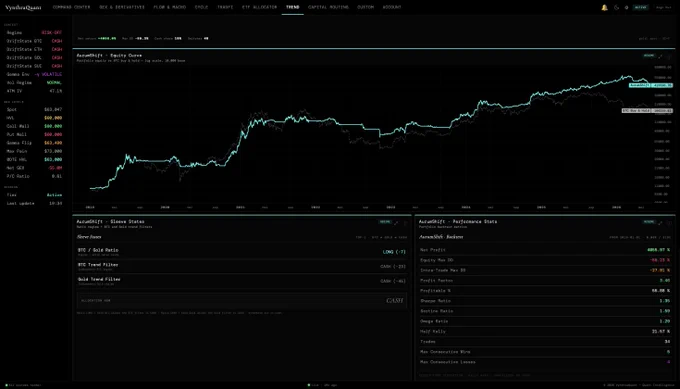Click the Allocation Now CASH box
The image size is (680, 389).
(242, 301)
